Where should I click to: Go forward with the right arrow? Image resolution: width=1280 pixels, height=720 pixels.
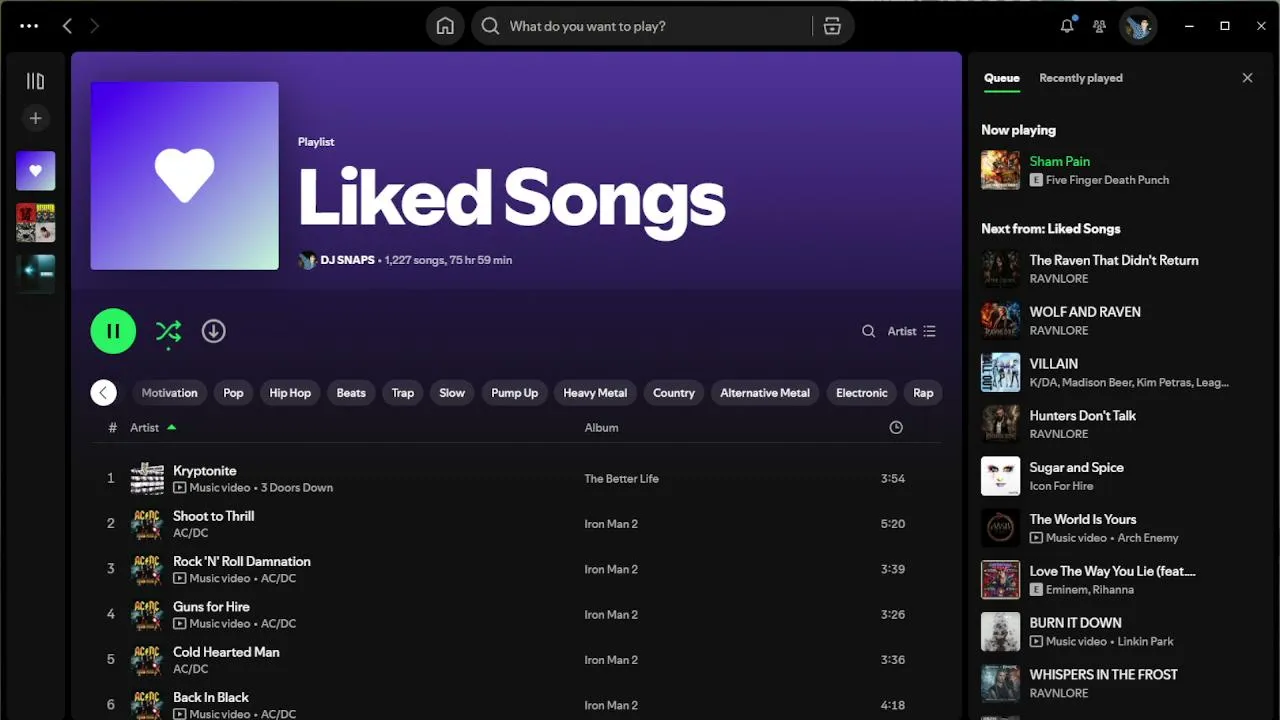(95, 26)
